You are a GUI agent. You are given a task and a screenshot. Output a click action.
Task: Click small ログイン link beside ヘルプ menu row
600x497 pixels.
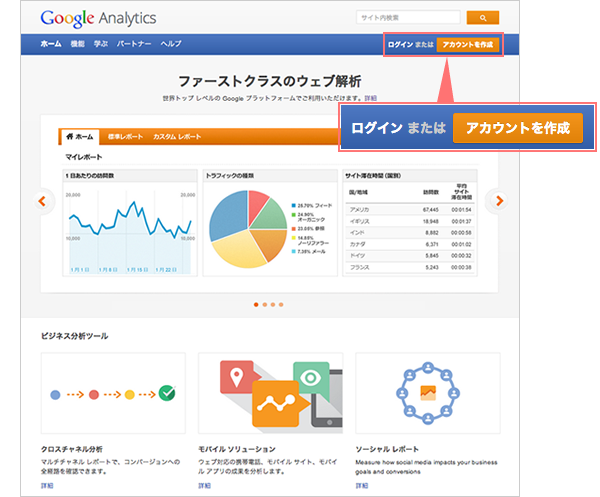400,45
